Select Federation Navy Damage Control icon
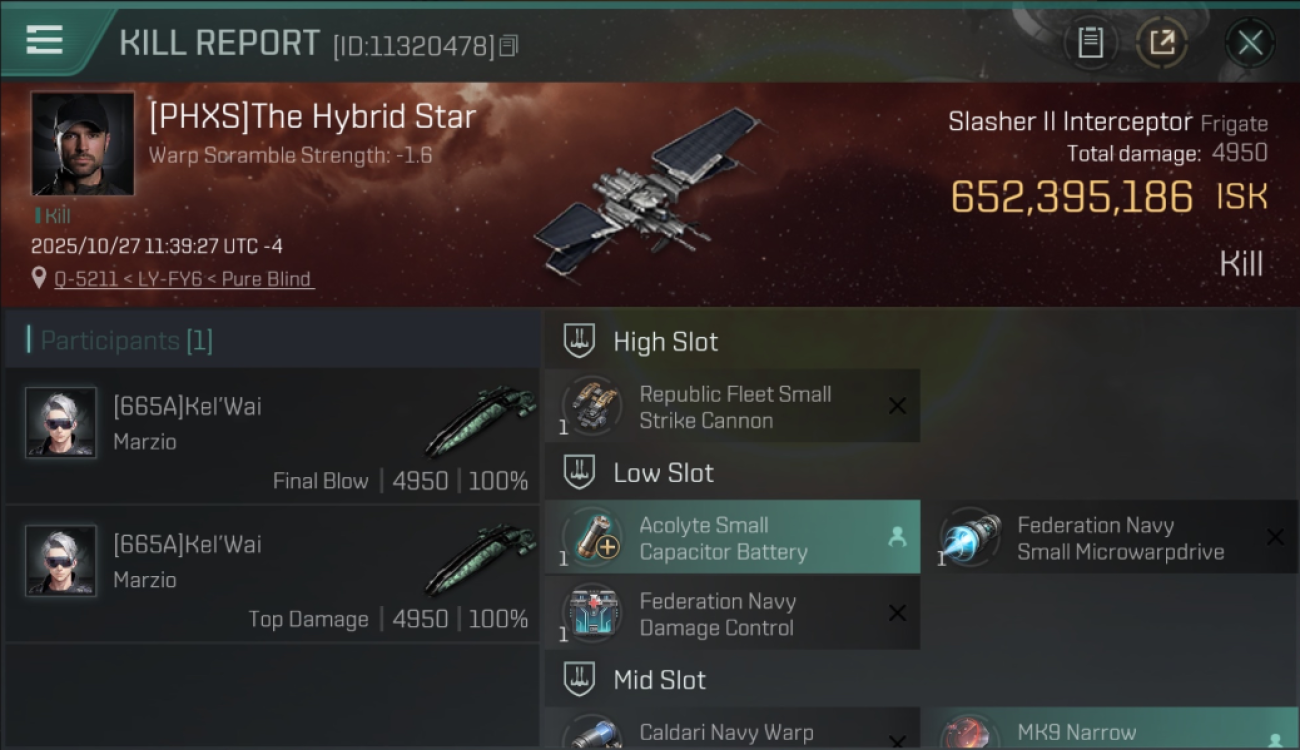The width and height of the screenshot is (1300, 750). [592, 613]
